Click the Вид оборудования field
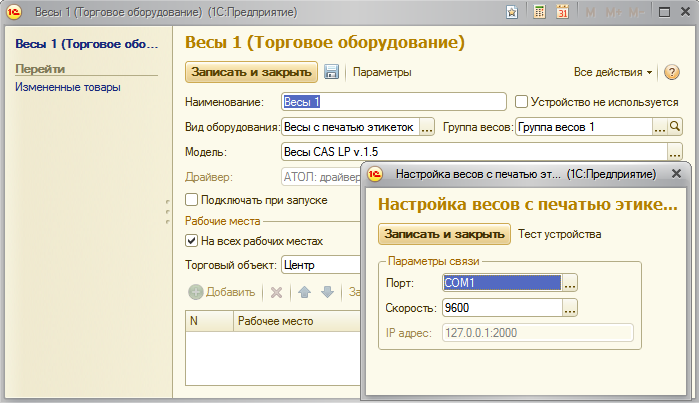Image resolution: width=699 pixels, height=403 pixels. [x=351, y=127]
